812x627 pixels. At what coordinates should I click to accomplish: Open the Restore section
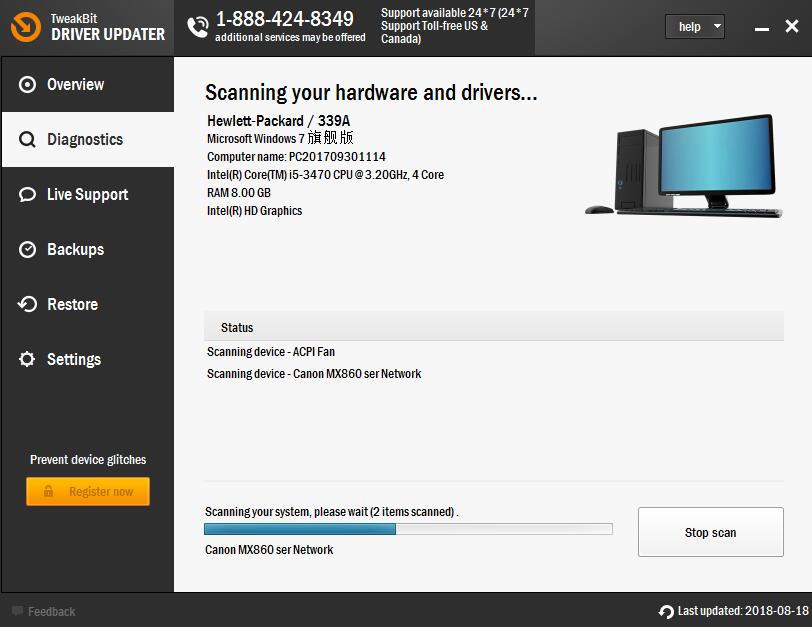[88, 304]
